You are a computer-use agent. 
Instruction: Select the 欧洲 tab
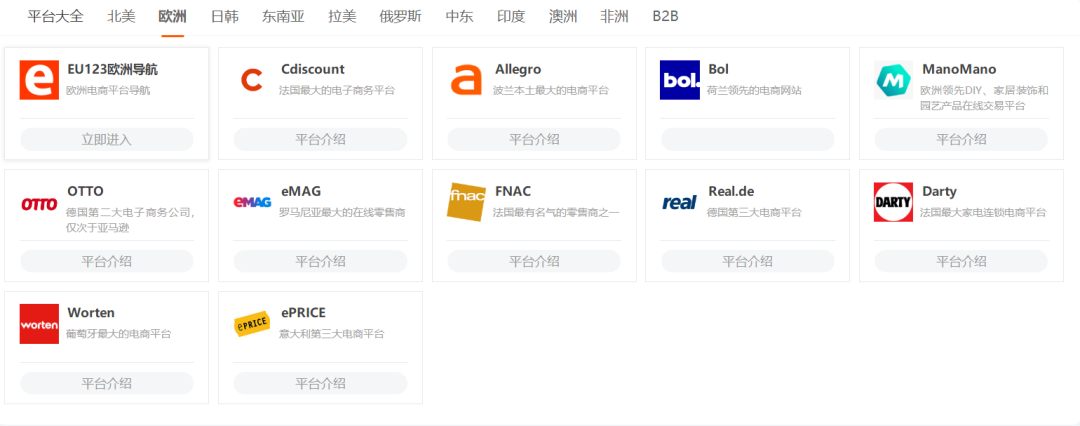click(172, 17)
